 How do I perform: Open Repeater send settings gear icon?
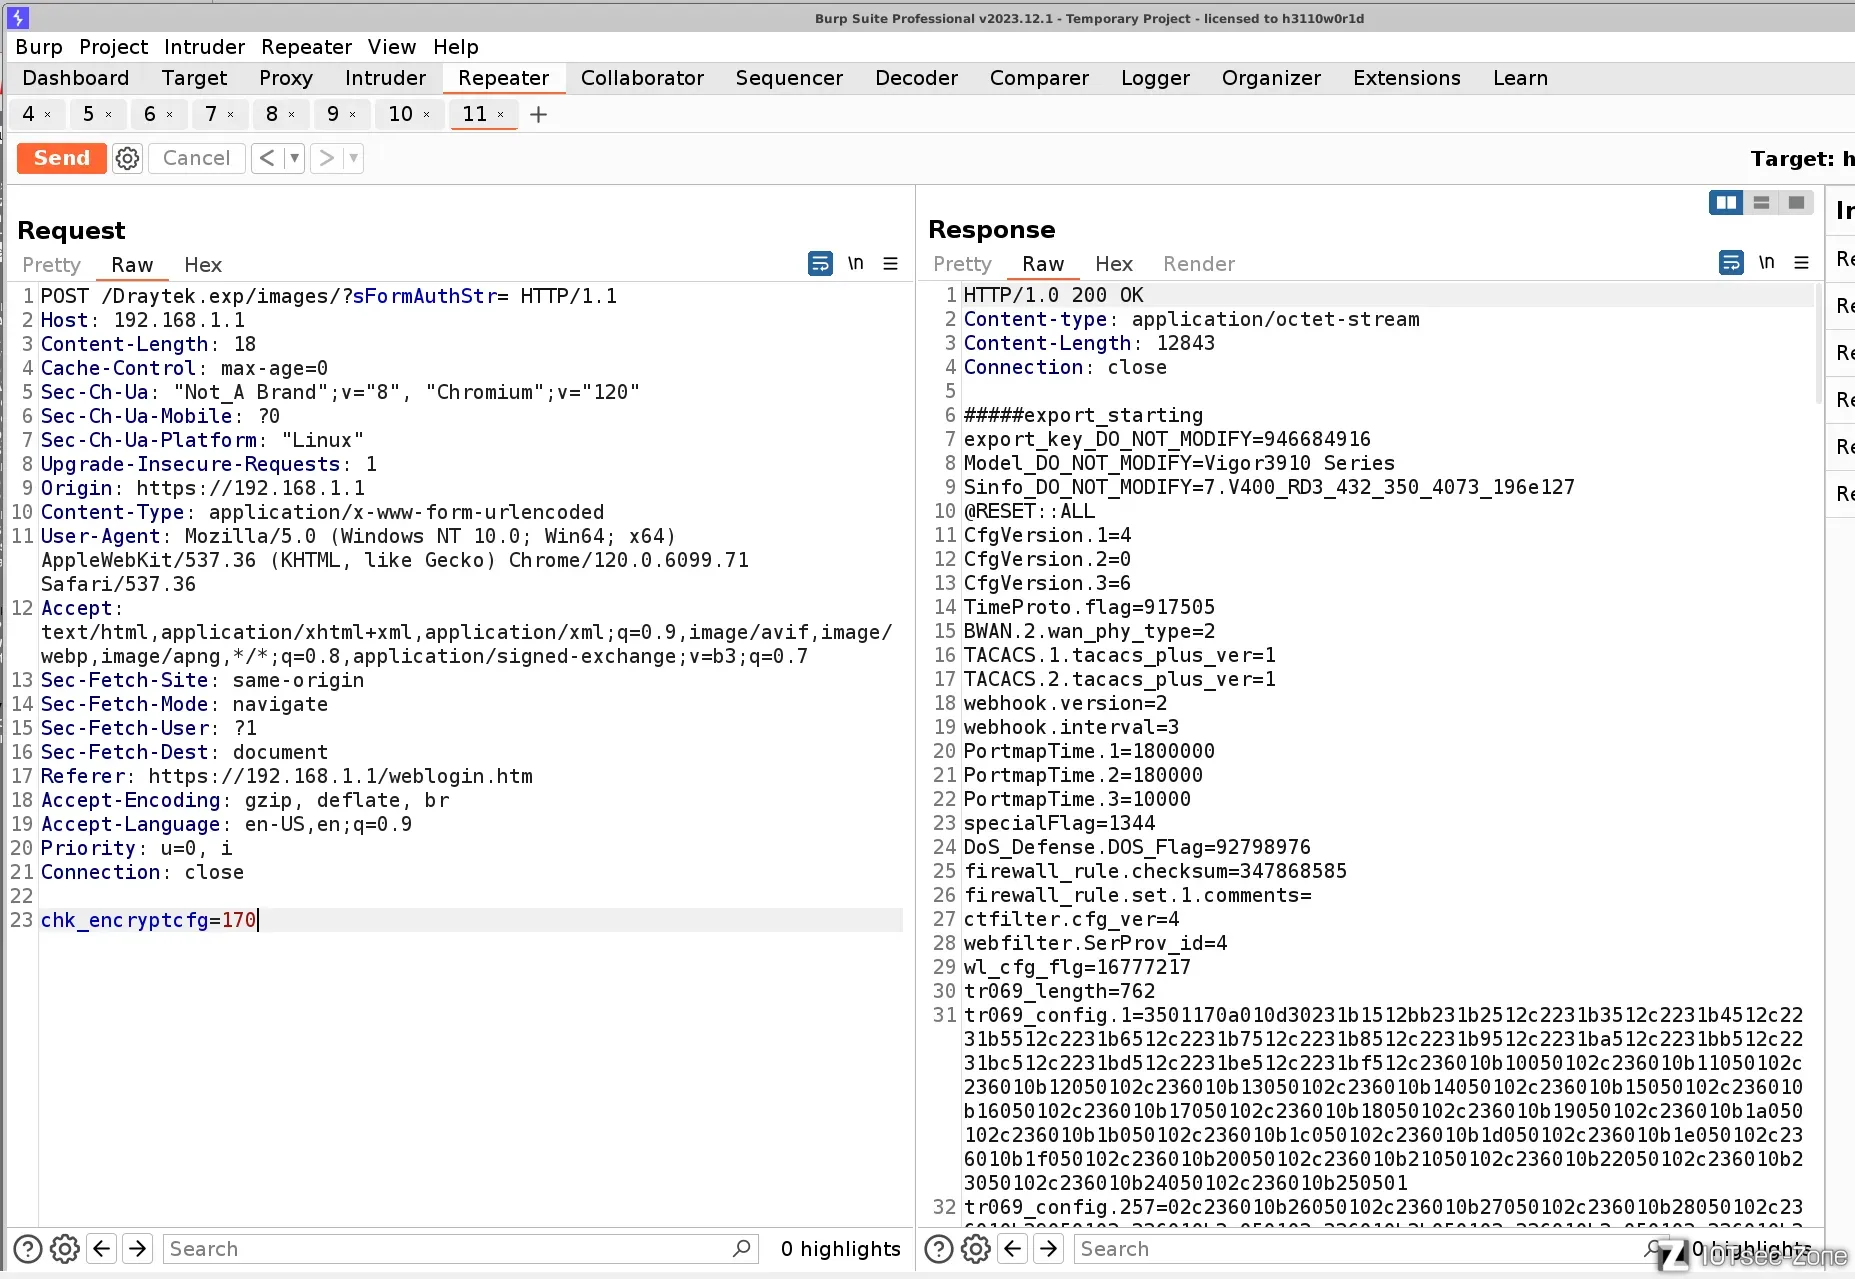pos(127,158)
